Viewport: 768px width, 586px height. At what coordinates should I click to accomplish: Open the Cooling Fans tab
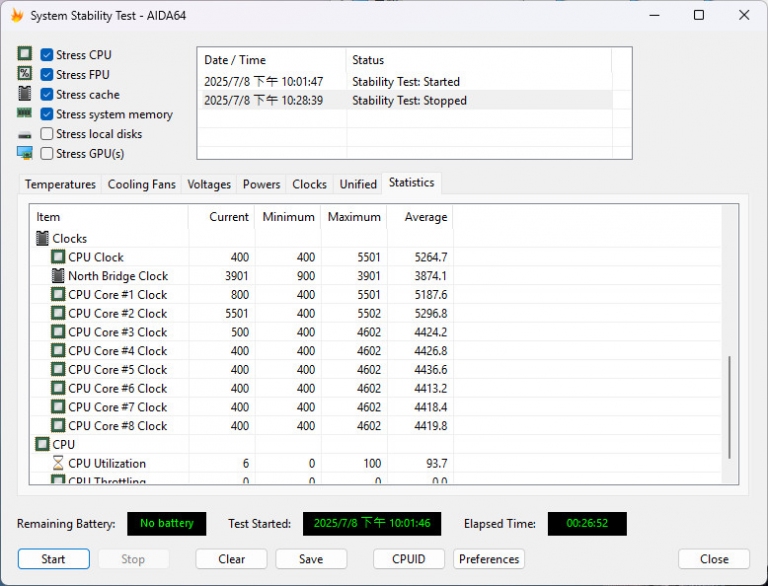142,184
